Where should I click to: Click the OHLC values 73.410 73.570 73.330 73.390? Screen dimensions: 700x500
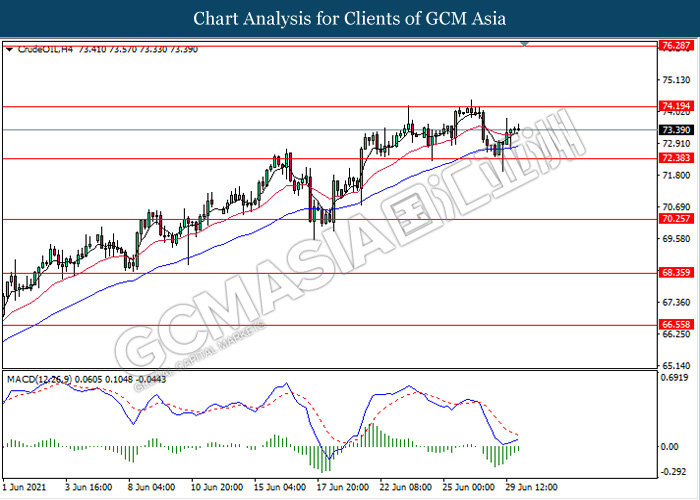tap(138, 49)
